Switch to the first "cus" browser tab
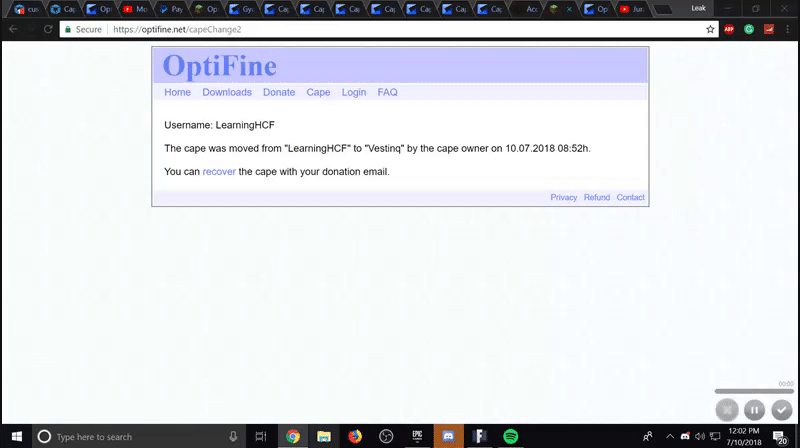This screenshot has height=448, width=800. pyautogui.click(x=27, y=9)
